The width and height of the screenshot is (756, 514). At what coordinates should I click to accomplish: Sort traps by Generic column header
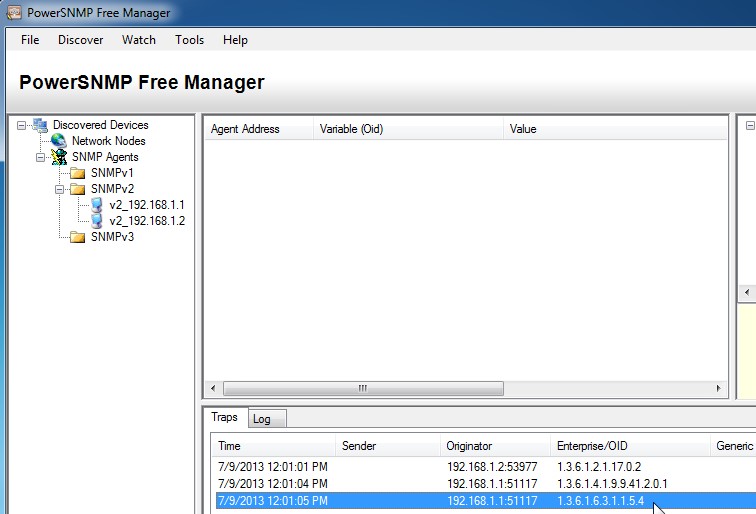coord(733,446)
